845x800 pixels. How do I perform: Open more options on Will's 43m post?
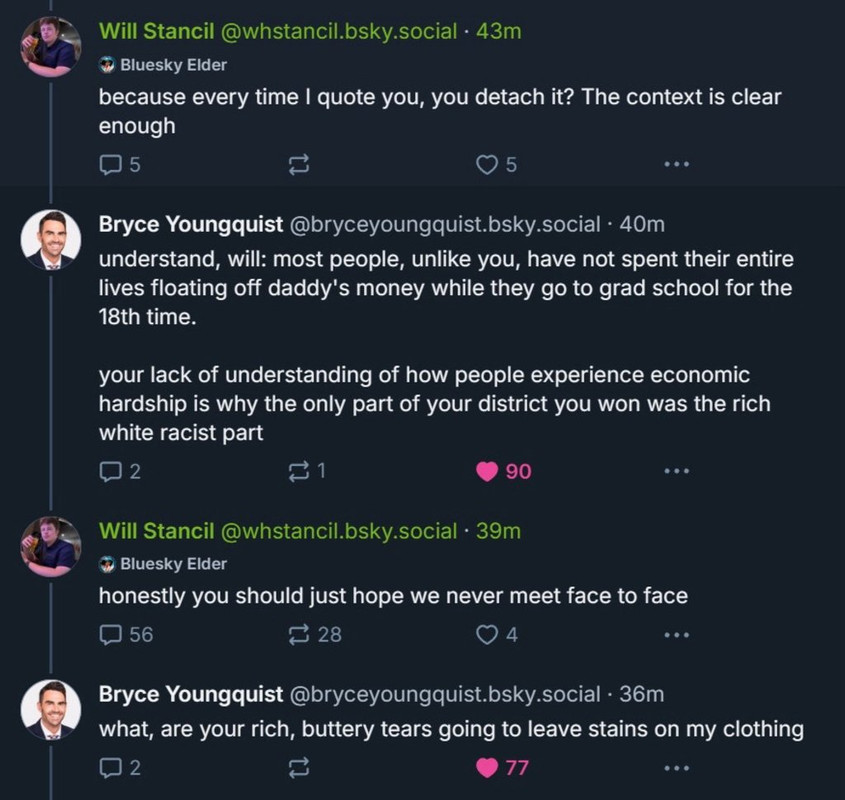676,166
